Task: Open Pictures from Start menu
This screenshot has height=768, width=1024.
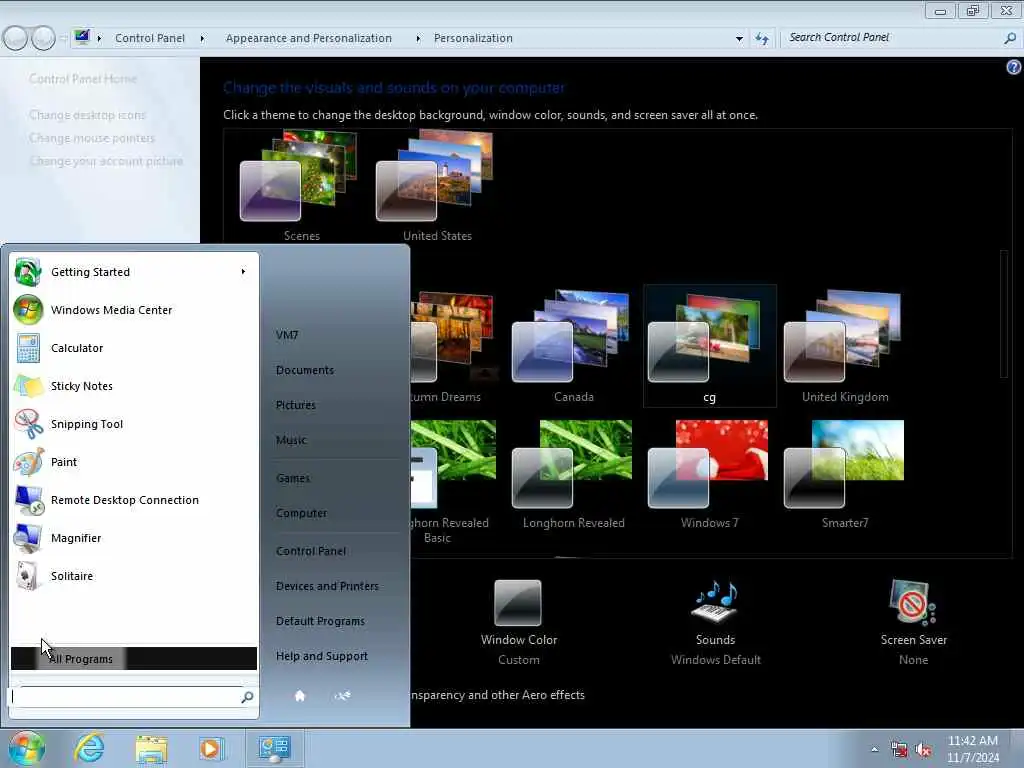Action: (296, 406)
